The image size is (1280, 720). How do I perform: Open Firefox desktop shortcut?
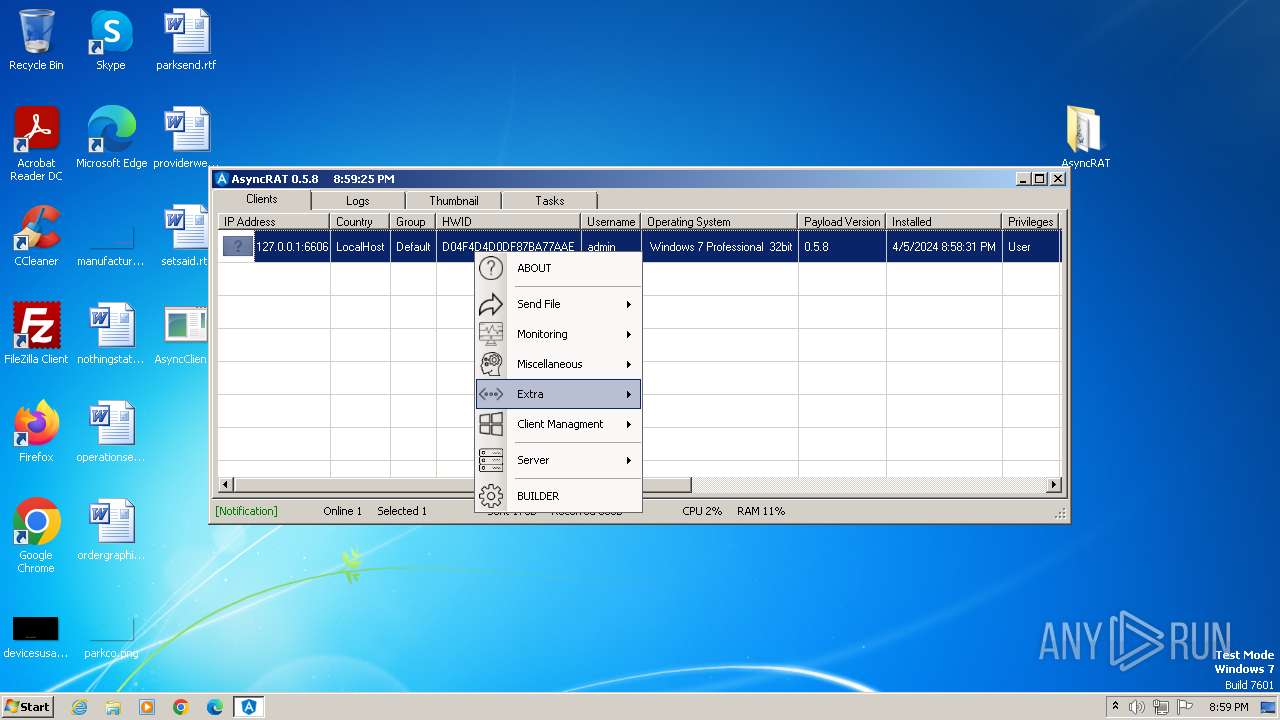(x=36, y=433)
